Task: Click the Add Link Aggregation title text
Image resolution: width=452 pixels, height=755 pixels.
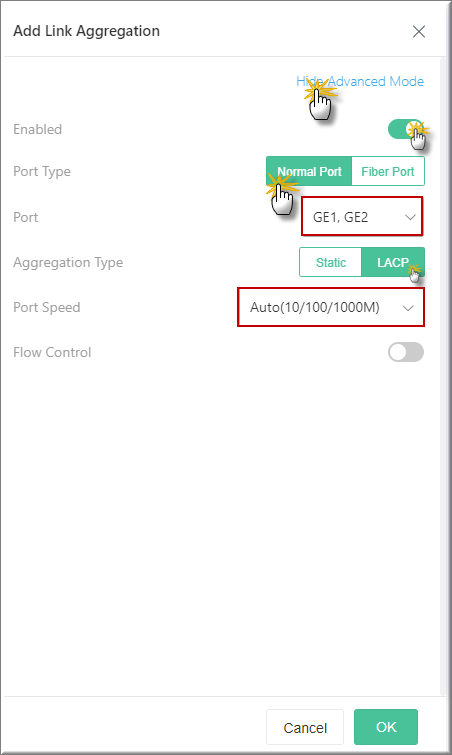Action: (87, 31)
